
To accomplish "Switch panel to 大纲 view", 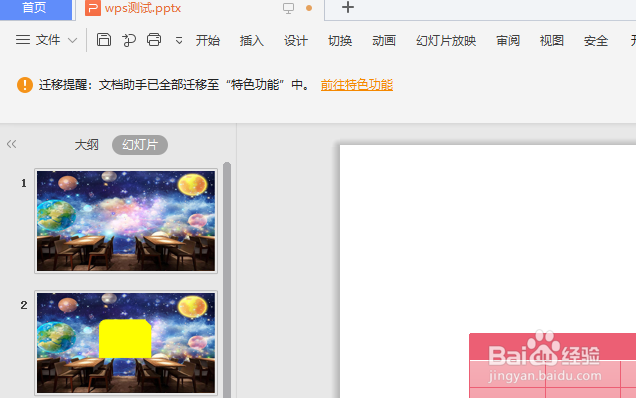I will (x=86, y=145).
